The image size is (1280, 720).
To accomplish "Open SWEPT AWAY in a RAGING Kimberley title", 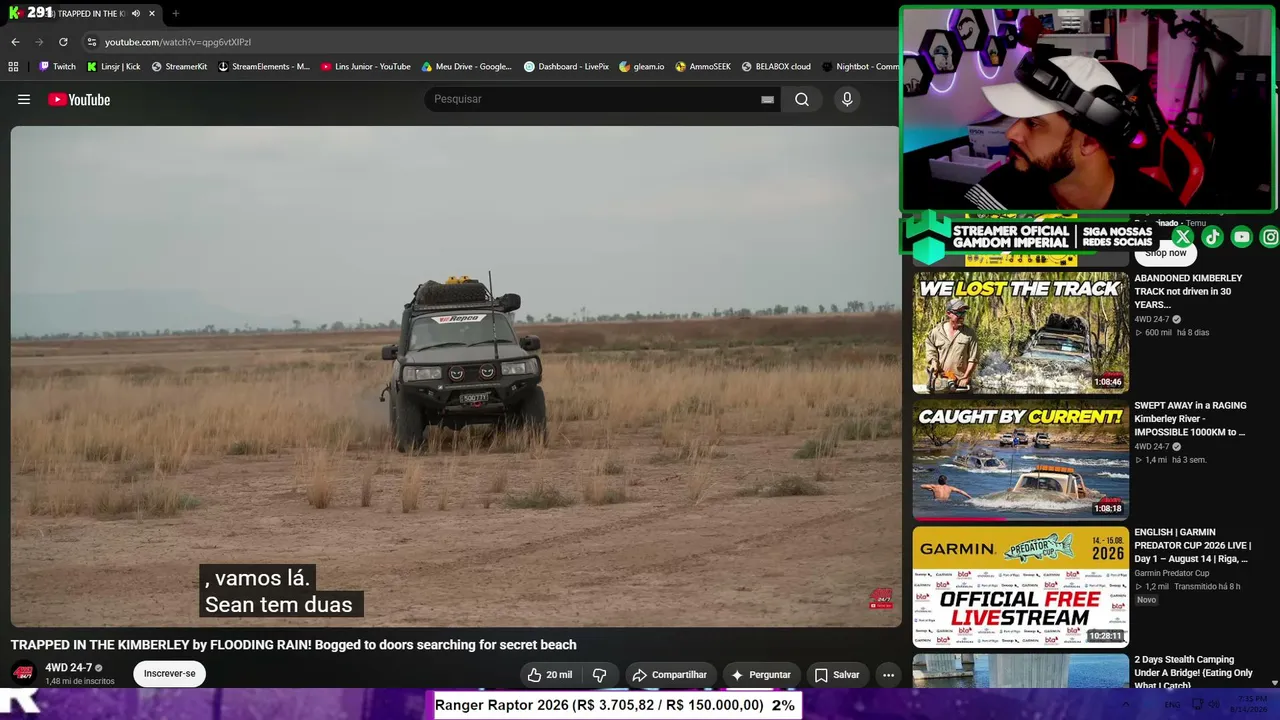I will (1190, 419).
